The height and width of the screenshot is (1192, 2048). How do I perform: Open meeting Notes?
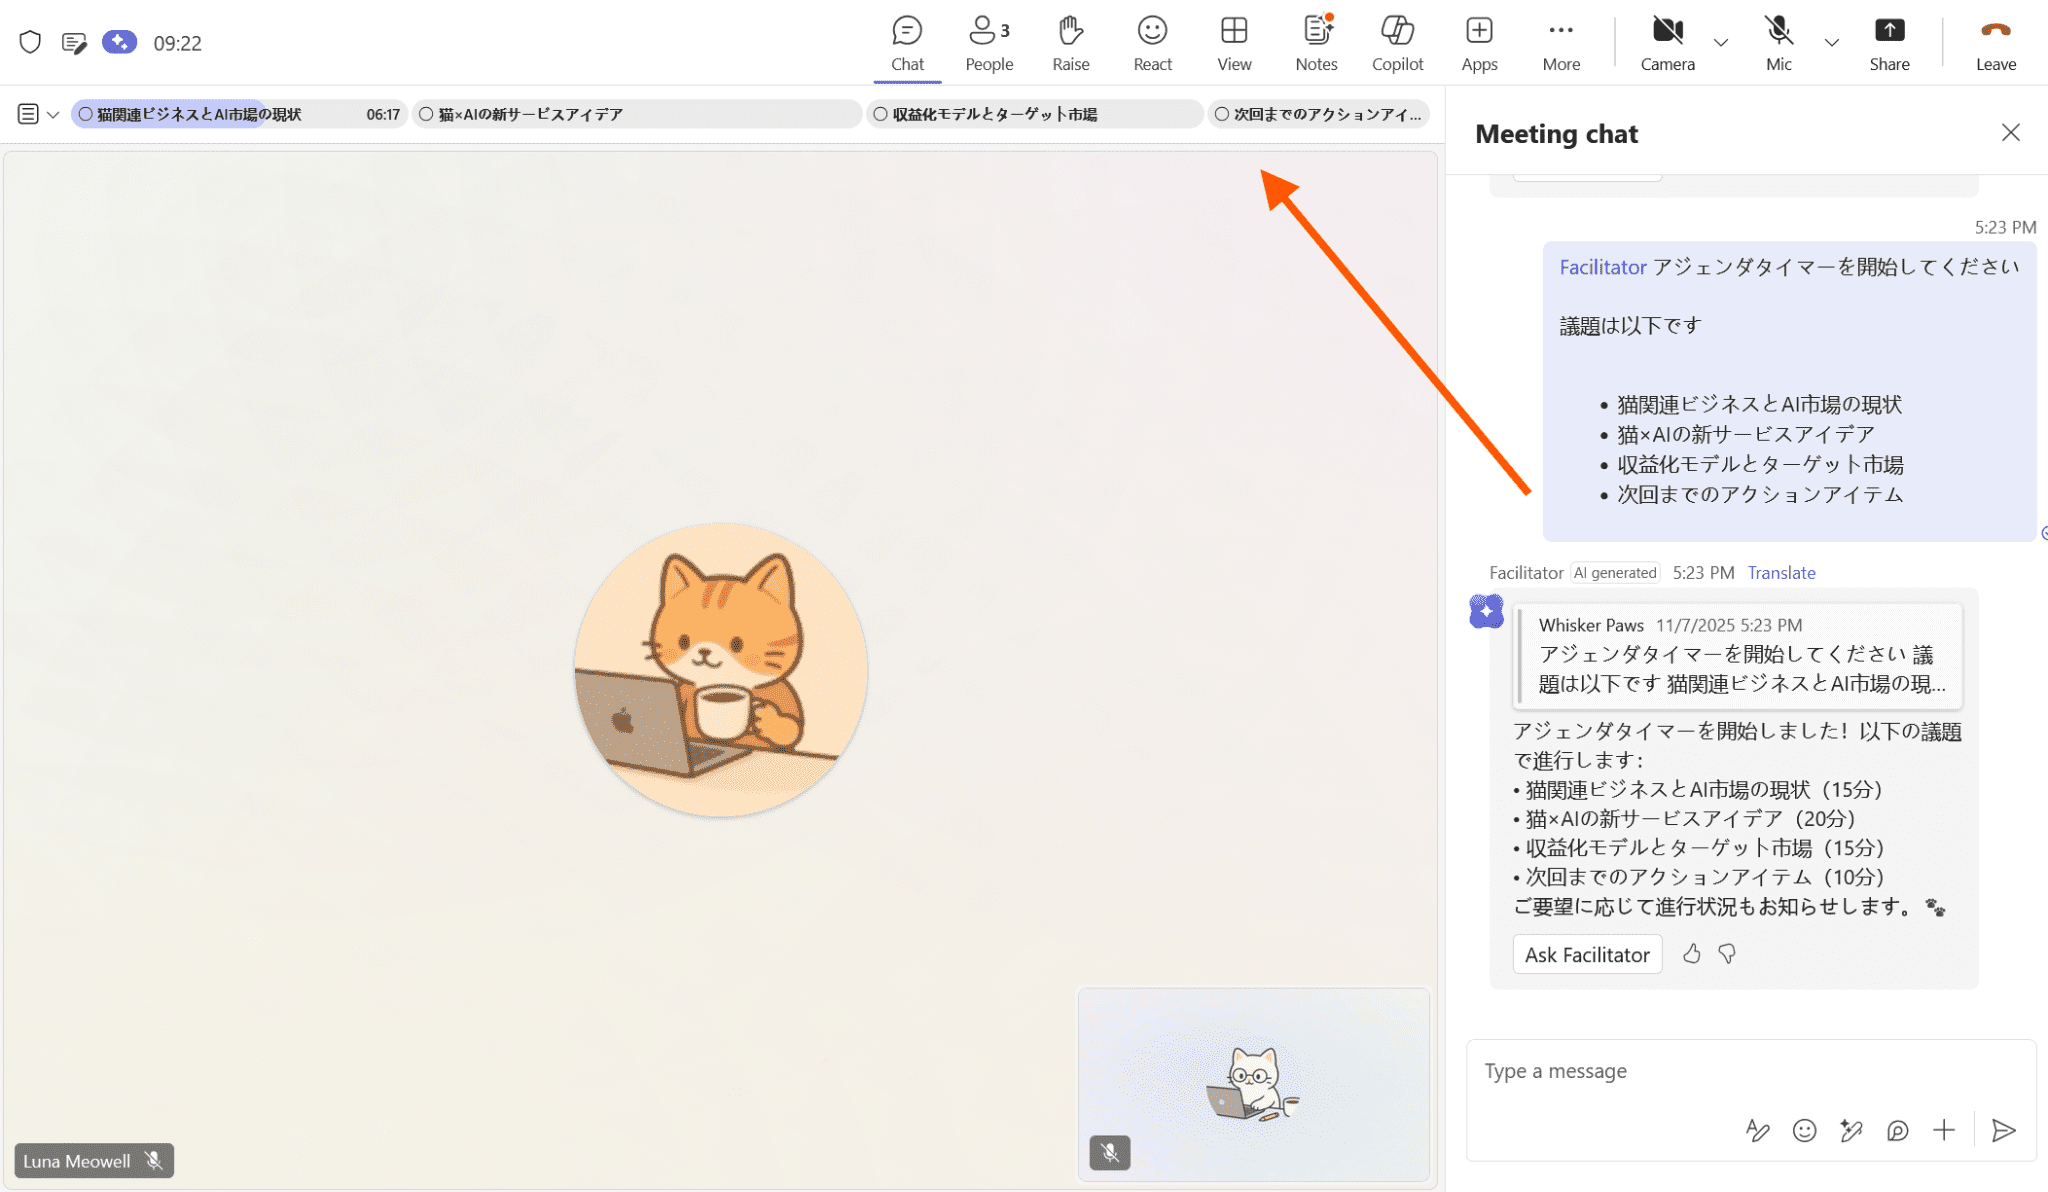click(1316, 43)
